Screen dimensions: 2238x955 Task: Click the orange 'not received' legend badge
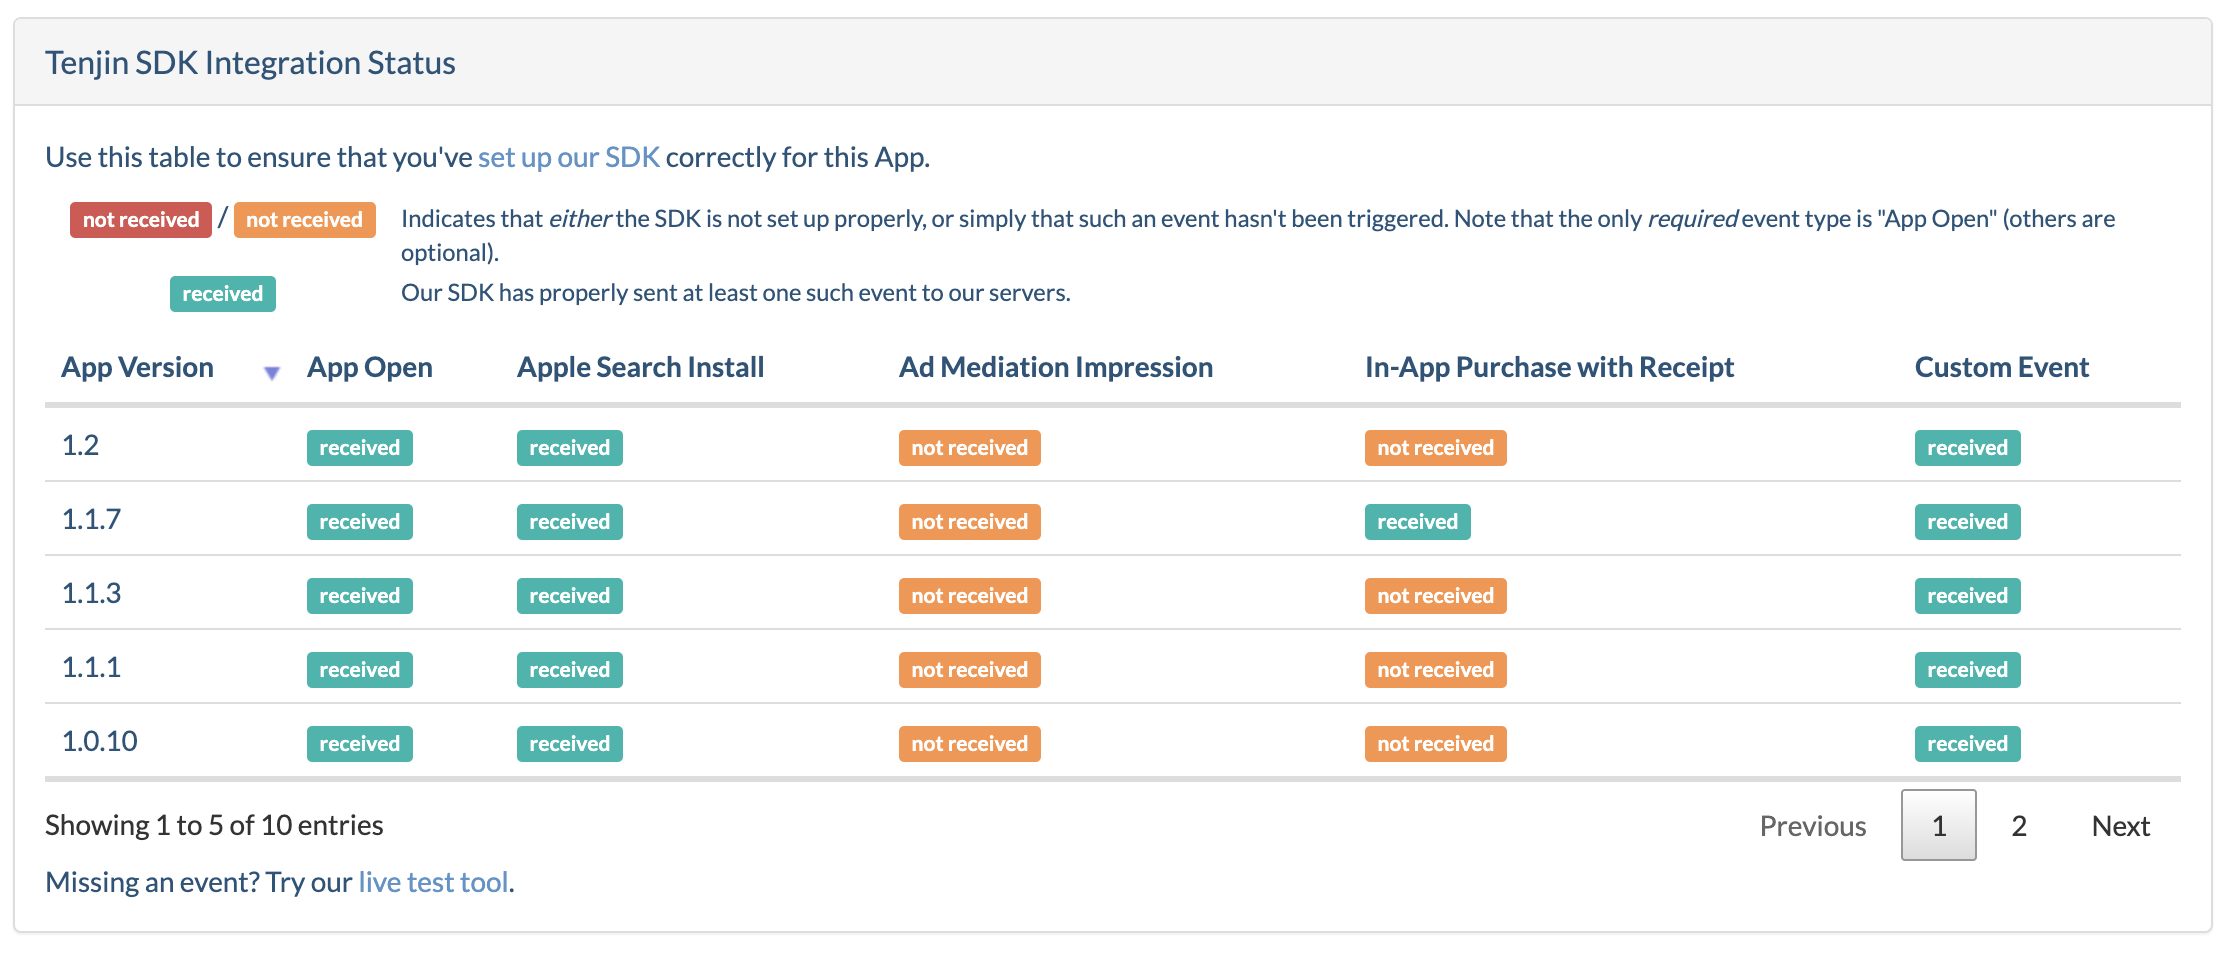click(x=305, y=220)
